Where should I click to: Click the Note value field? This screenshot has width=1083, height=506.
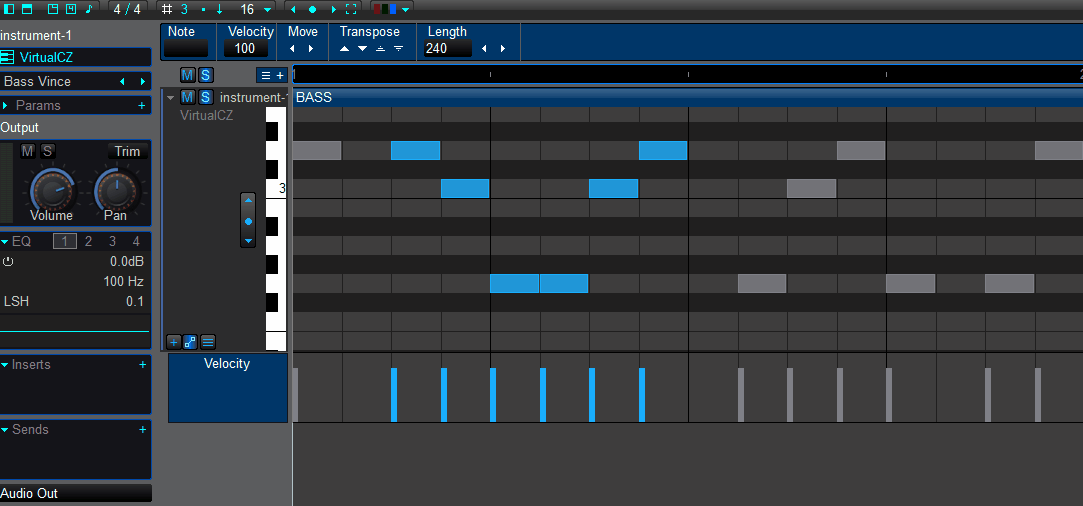[x=186, y=48]
